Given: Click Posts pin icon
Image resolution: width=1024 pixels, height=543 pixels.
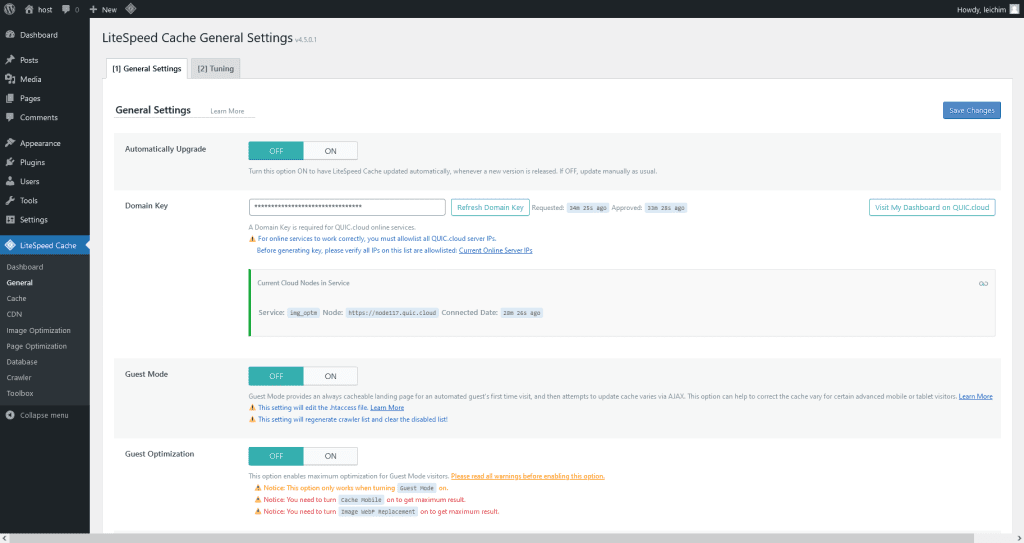Looking at the screenshot, I should (x=10, y=59).
